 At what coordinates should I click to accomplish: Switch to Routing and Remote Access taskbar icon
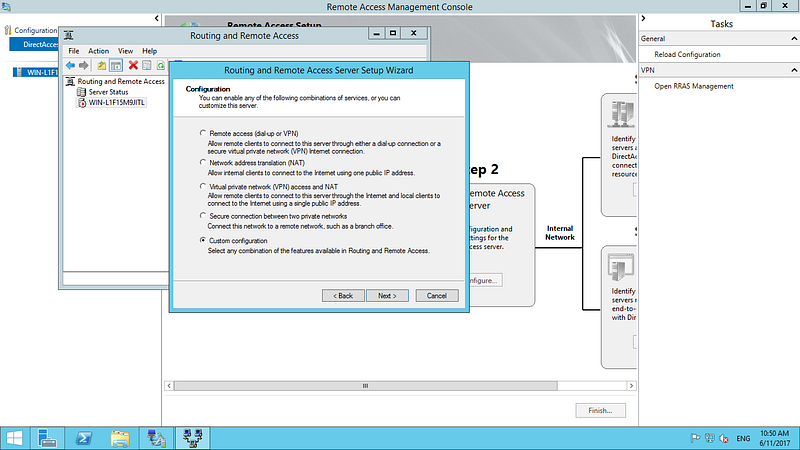(x=193, y=438)
